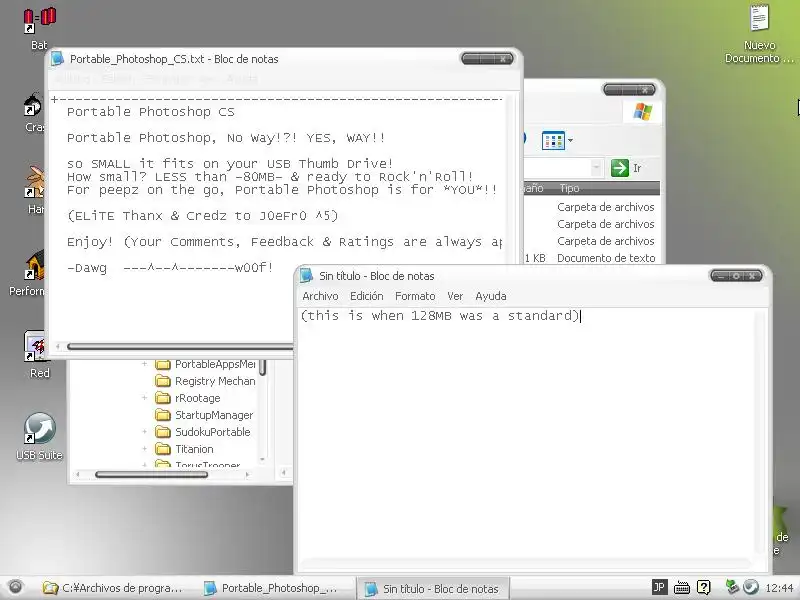This screenshot has width=800, height=600.
Task: Expand the rRootage folder tree node
Action: pos(144,398)
